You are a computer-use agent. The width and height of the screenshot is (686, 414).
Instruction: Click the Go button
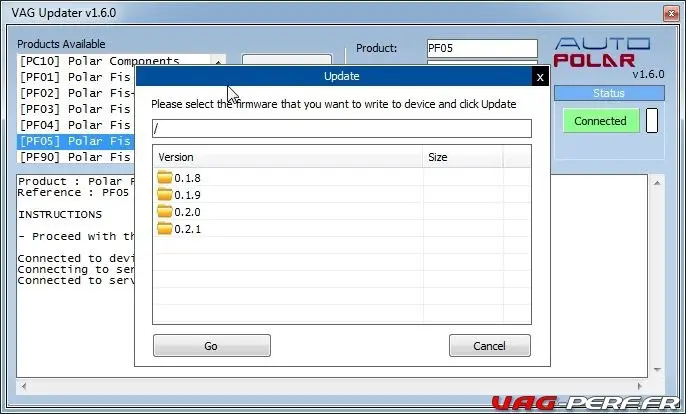(212, 346)
